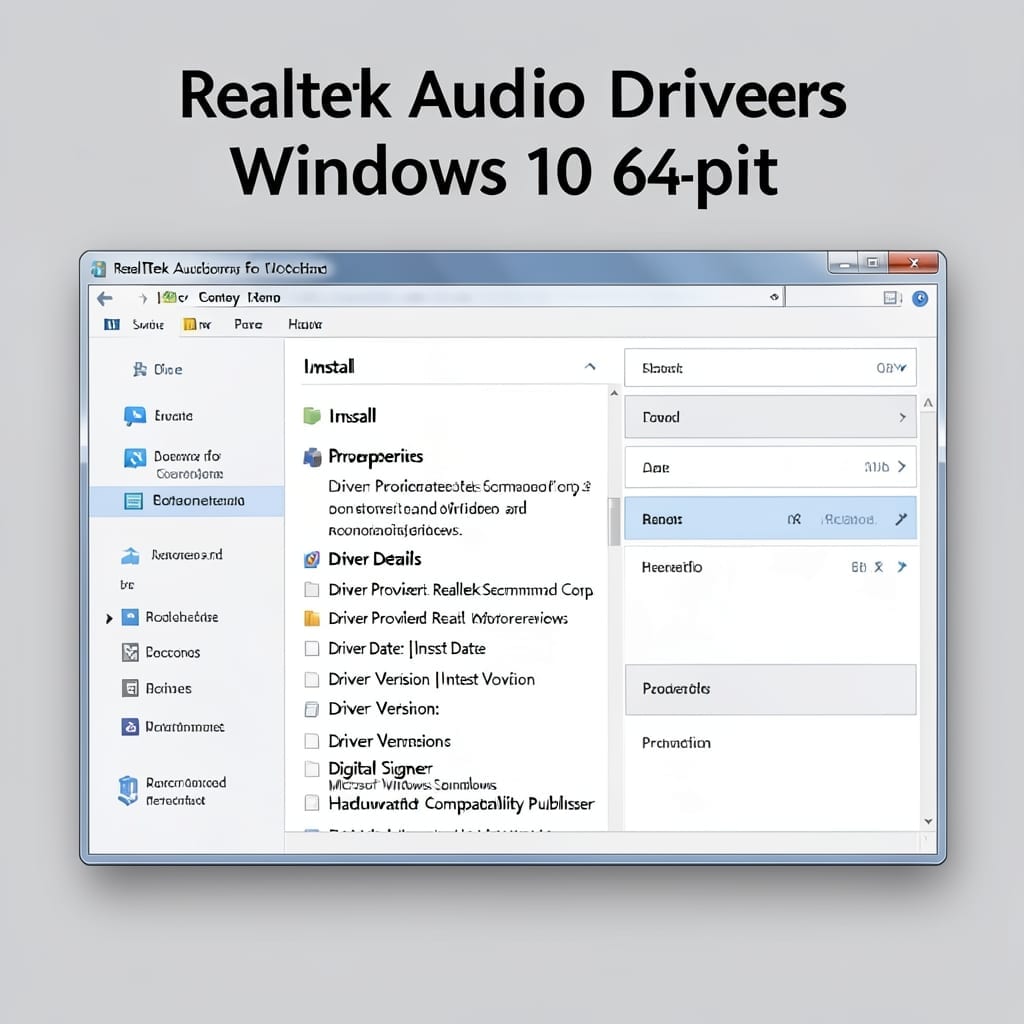
Task: Click the back arrow navigation button
Action: click(x=104, y=299)
